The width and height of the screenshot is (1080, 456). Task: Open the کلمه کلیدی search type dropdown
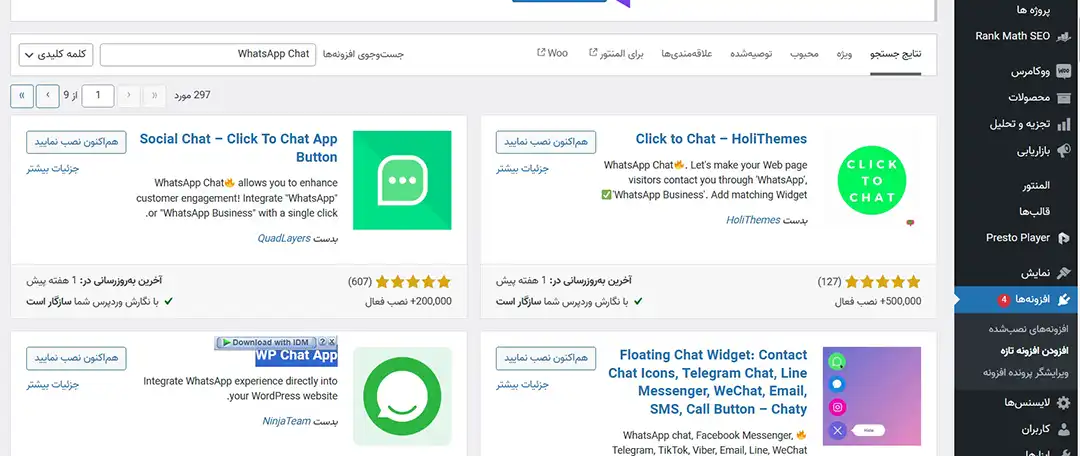point(56,54)
